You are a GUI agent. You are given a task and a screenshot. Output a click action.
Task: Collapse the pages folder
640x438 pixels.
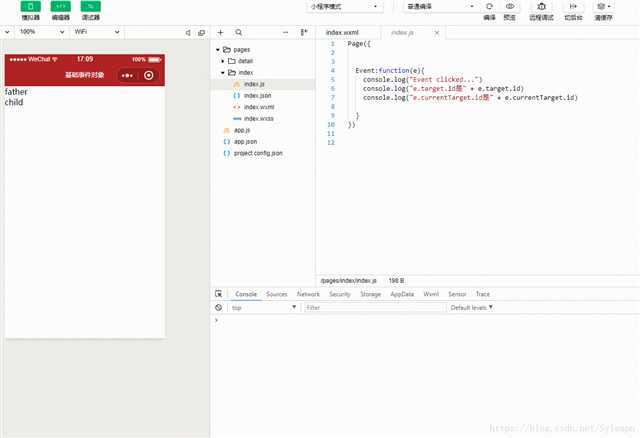pyautogui.click(x=218, y=50)
